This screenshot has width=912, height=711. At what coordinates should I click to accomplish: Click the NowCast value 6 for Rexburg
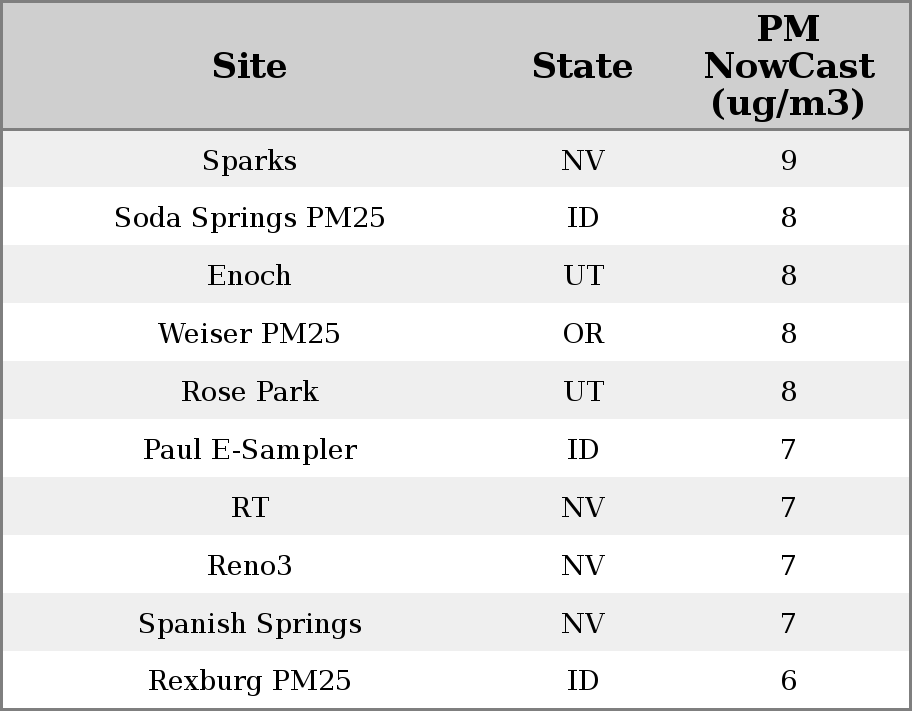[788, 681]
